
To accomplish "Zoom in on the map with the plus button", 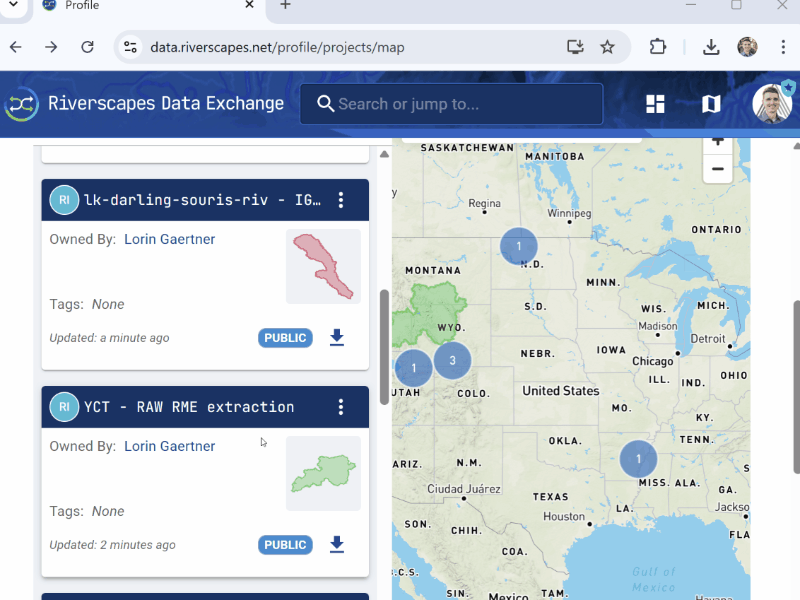I will click(717, 141).
